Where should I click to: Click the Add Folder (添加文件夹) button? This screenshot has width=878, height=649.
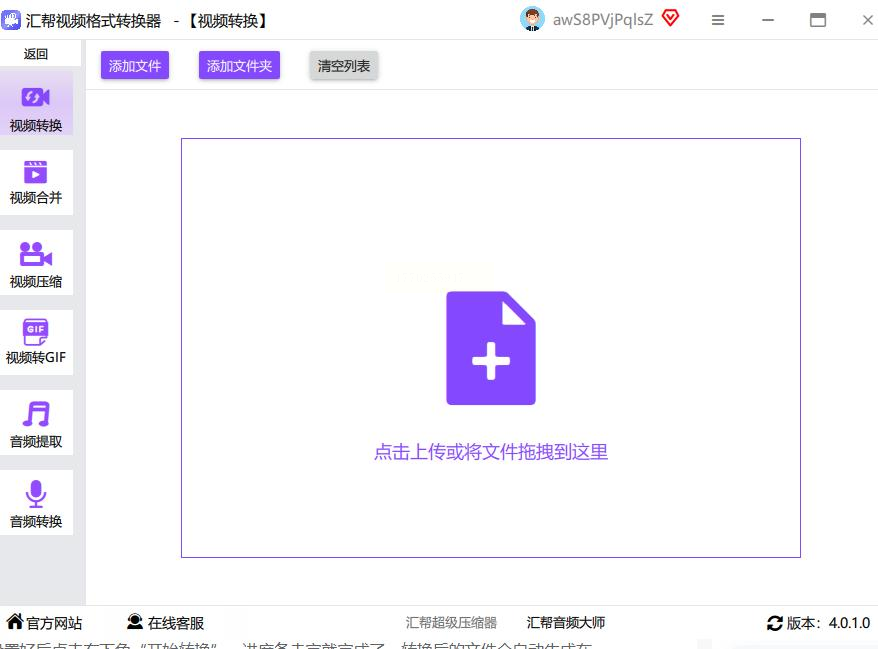[x=239, y=66]
